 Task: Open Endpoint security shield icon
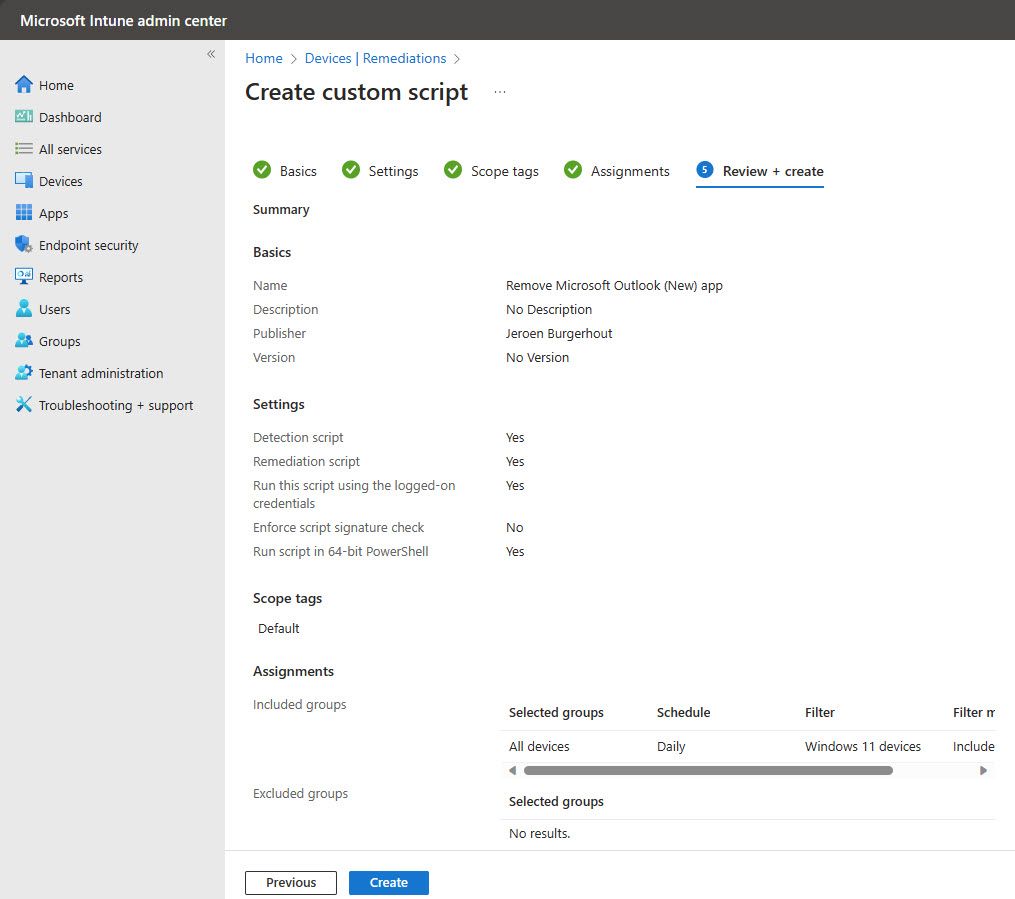pos(24,245)
